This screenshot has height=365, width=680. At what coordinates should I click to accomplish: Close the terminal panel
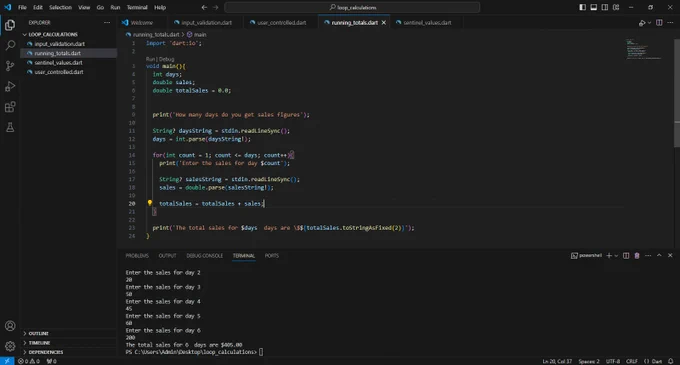pos(670,256)
